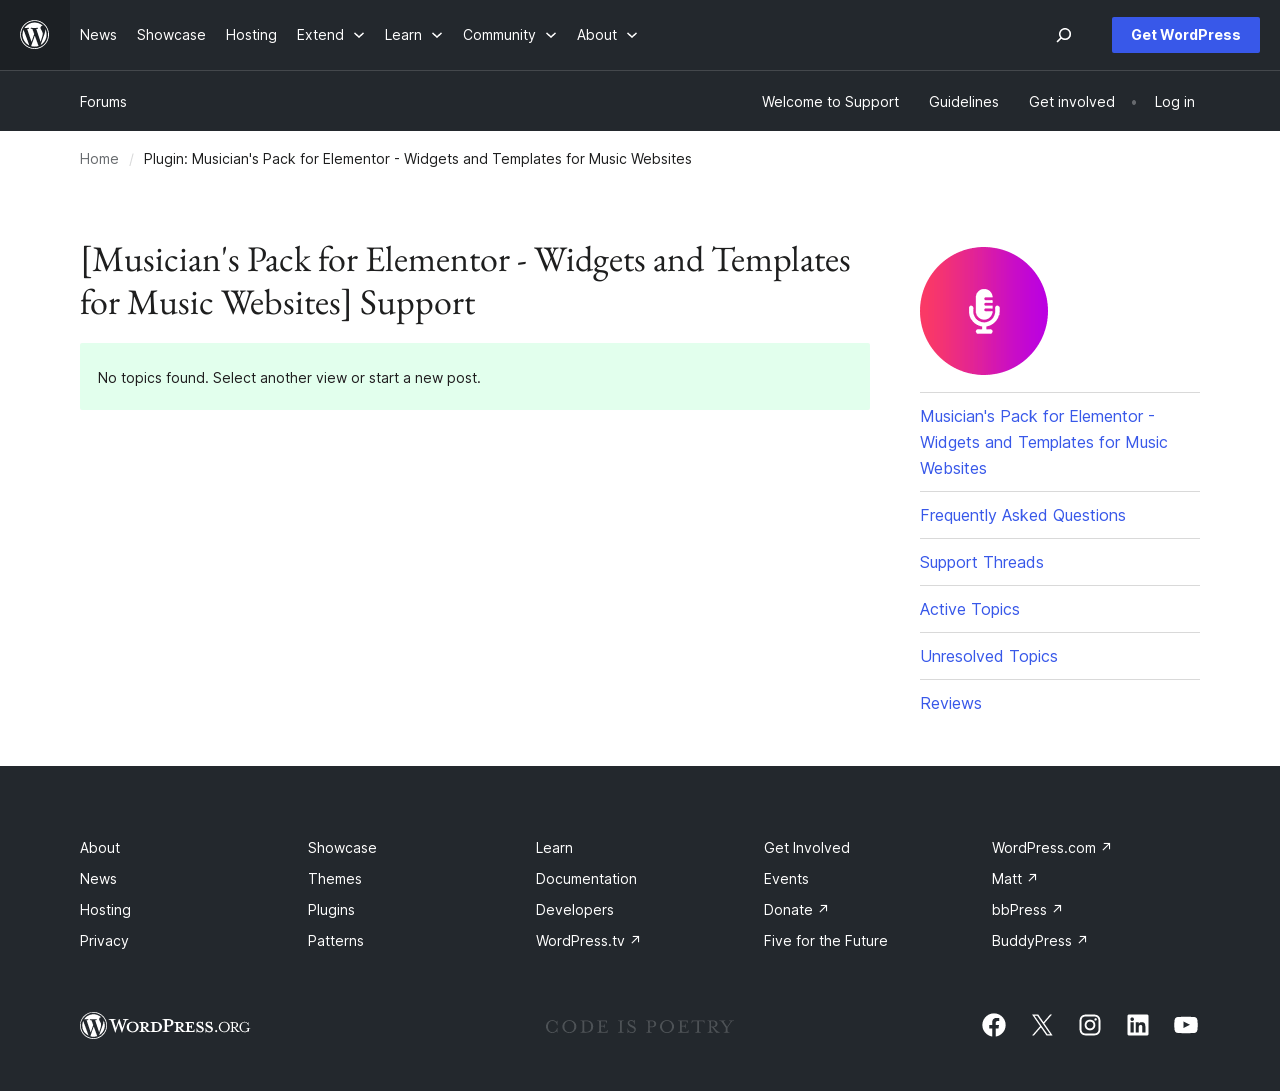
Task: Open Support Threads link
Action: coord(982,562)
